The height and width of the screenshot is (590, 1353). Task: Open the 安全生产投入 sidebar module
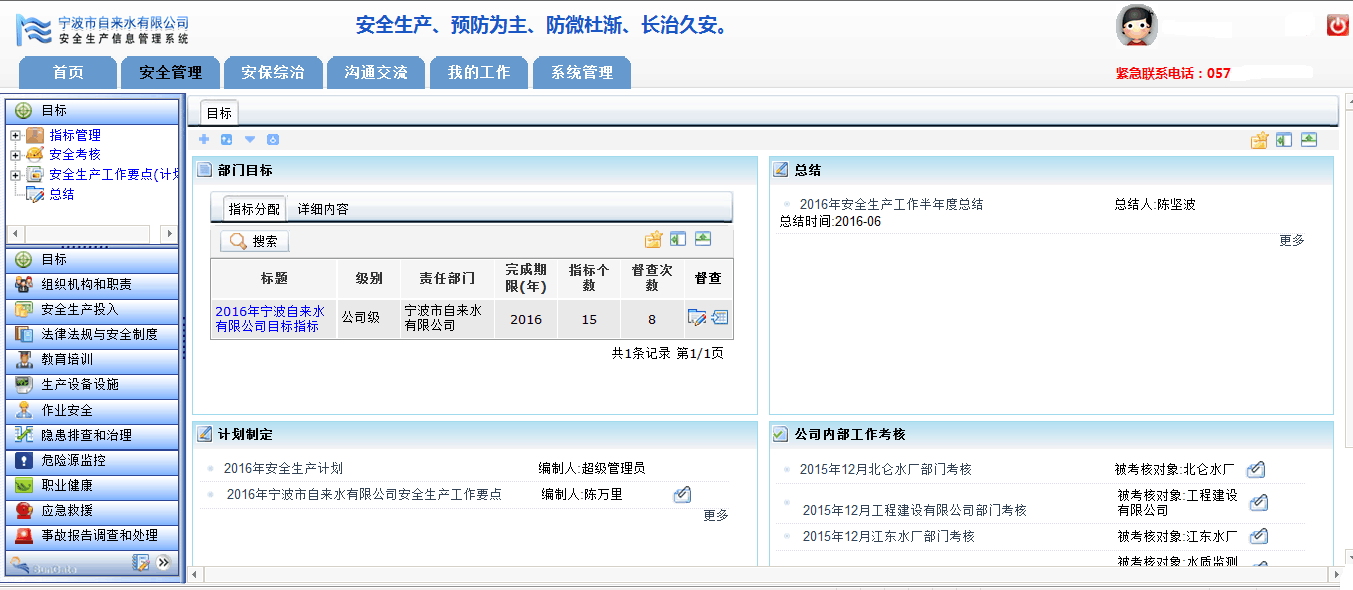92,310
